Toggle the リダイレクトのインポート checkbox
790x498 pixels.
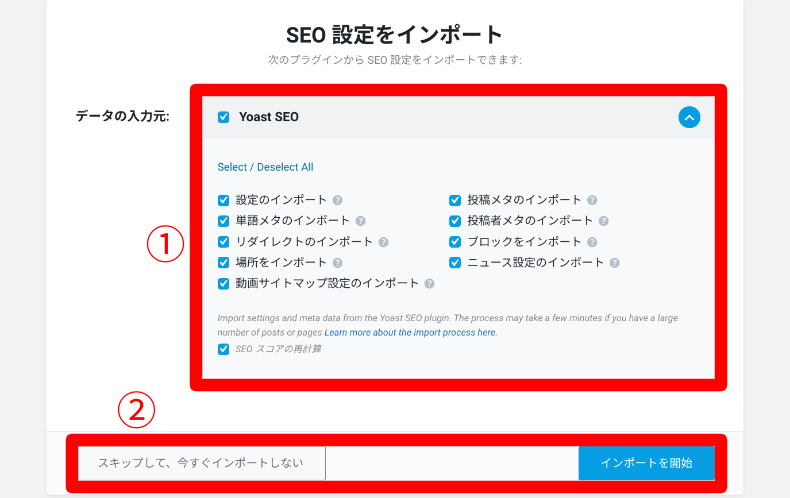pyautogui.click(x=224, y=242)
